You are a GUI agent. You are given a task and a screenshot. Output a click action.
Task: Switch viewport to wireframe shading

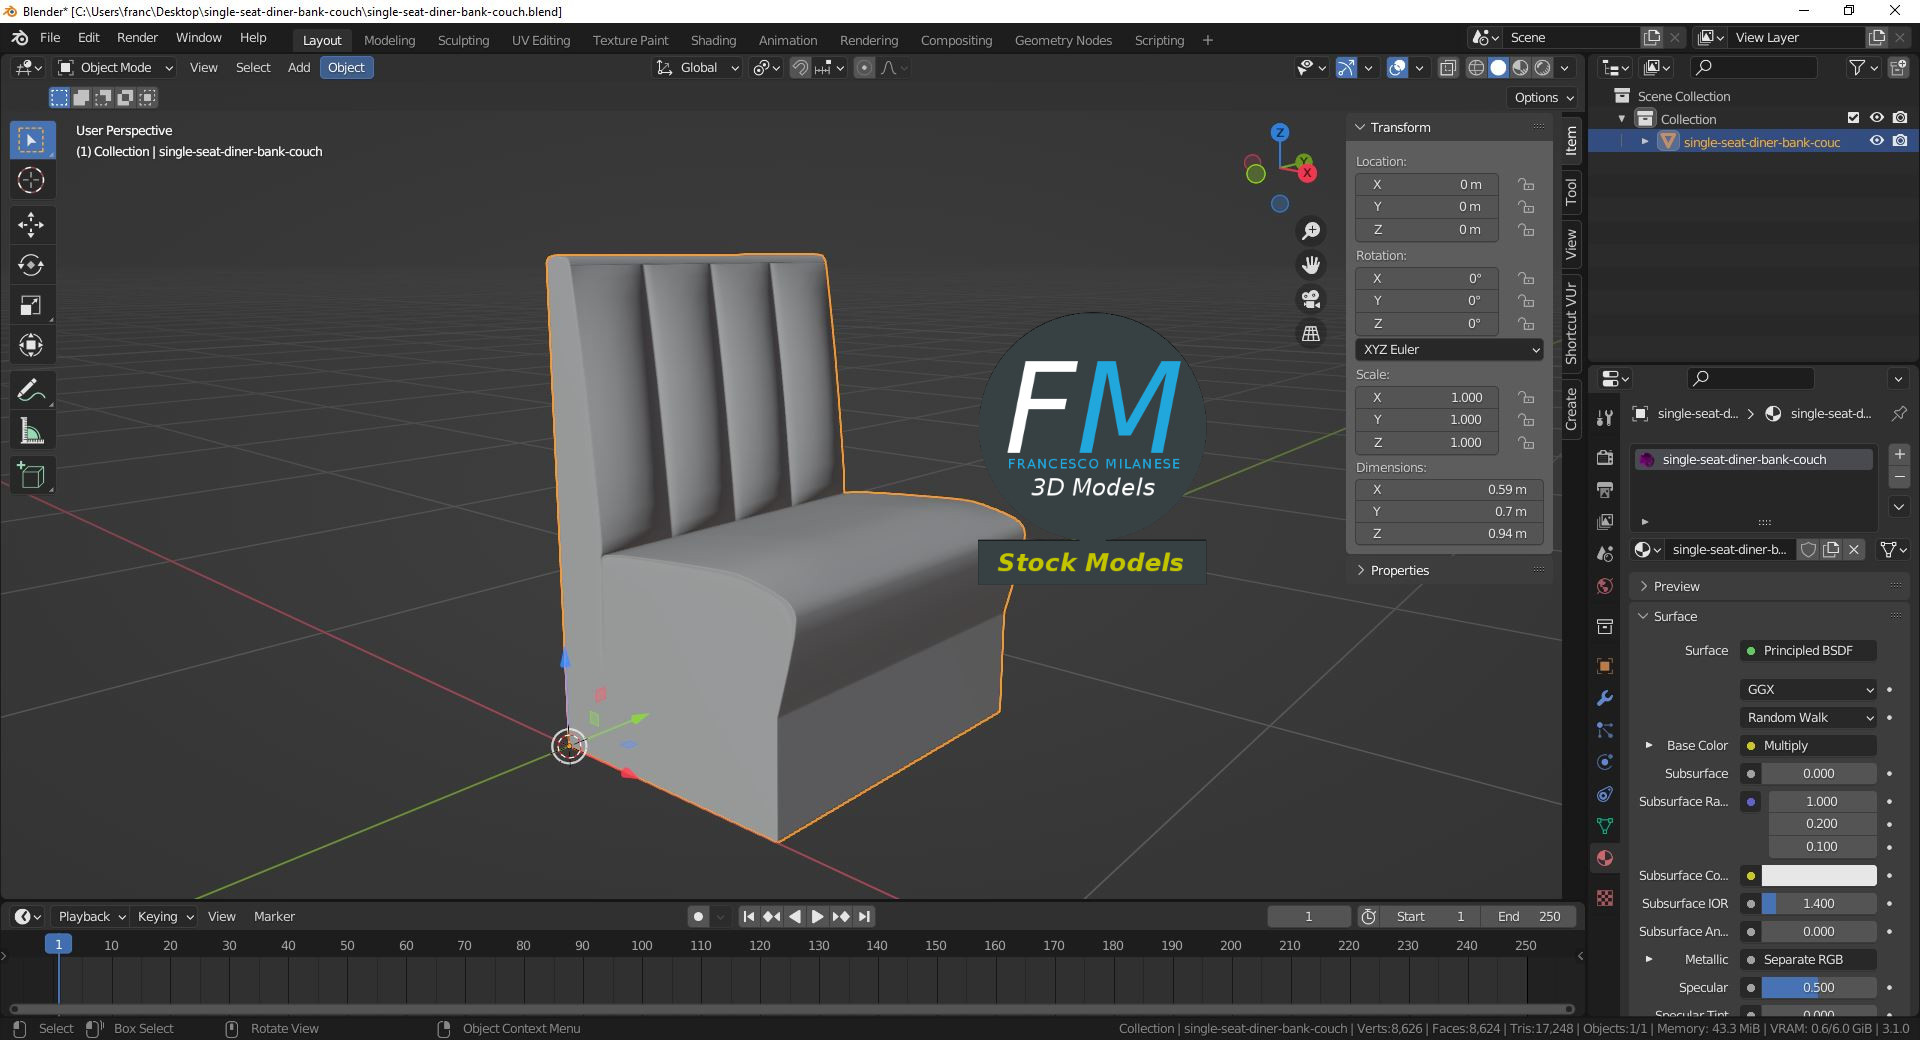1476,68
